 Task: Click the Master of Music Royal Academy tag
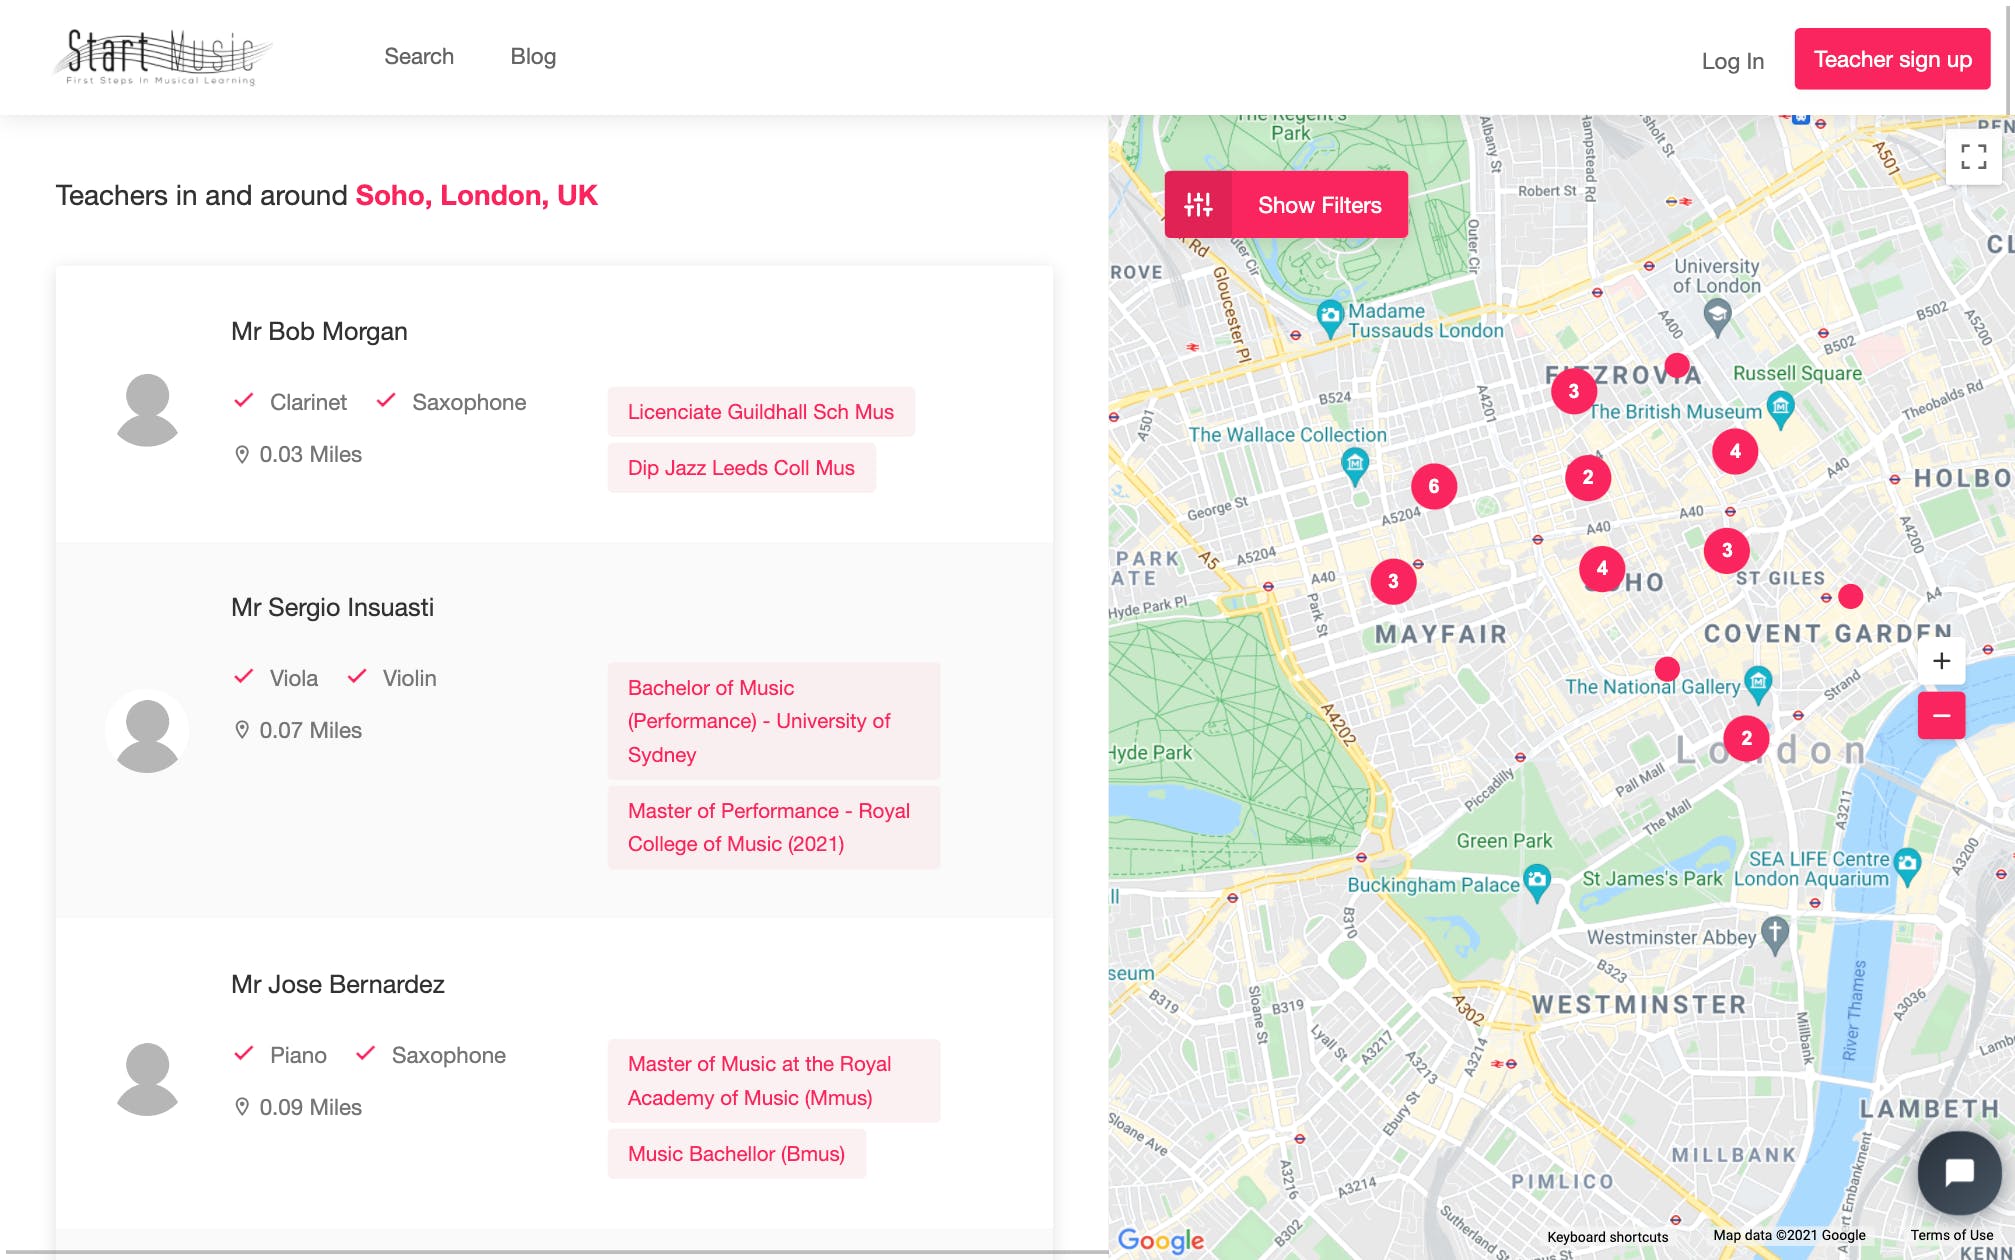[774, 1081]
